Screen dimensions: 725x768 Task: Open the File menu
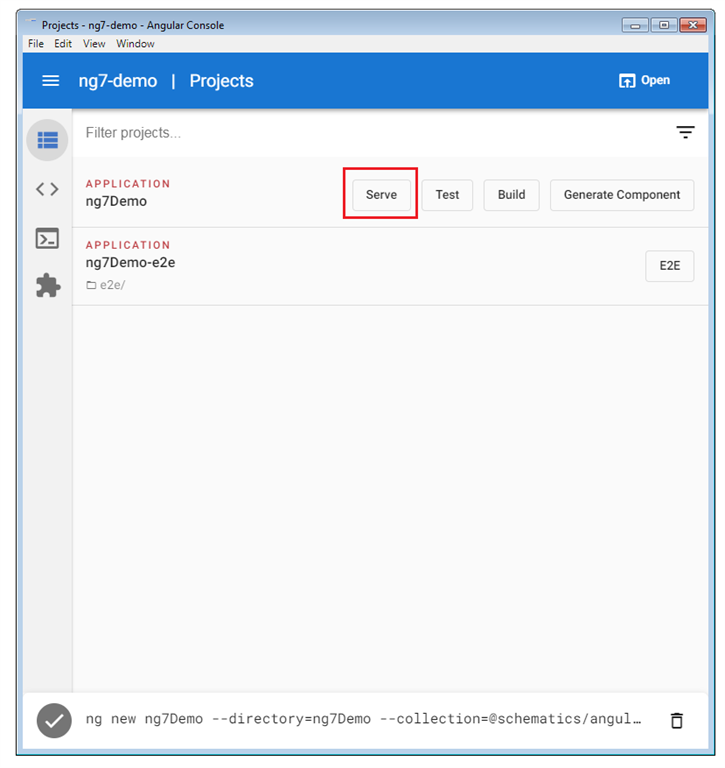point(36,44)
